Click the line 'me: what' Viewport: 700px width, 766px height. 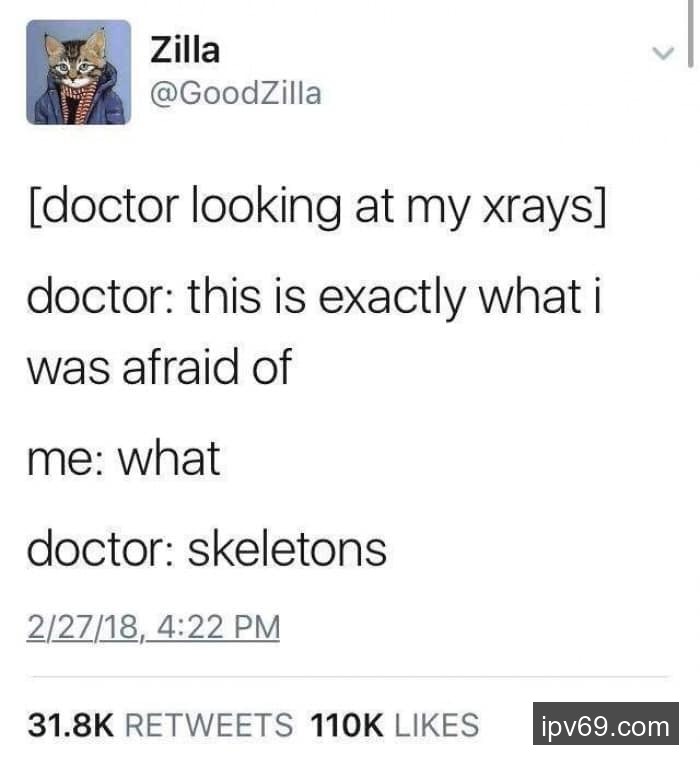[124, 458]
